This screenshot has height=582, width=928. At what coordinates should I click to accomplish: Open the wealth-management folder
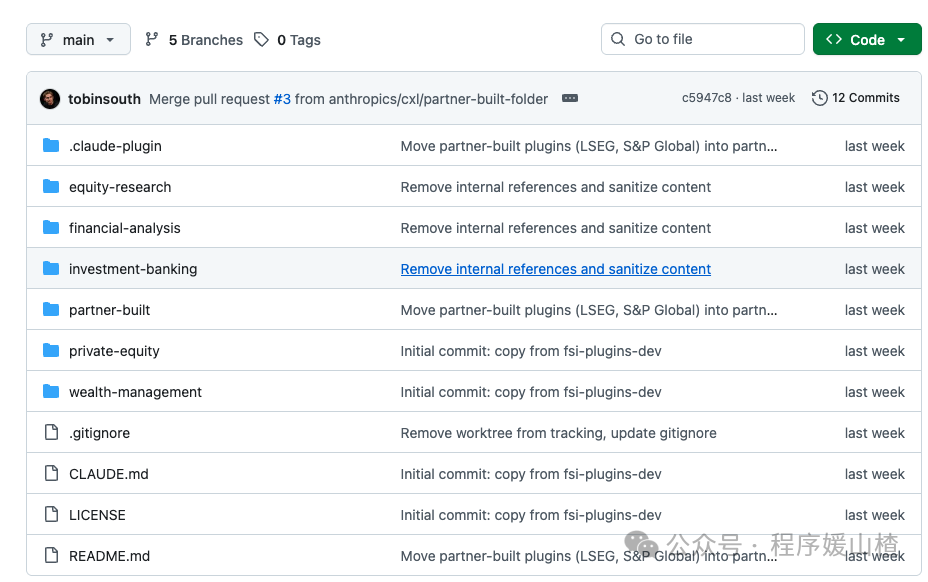(135, 392)
